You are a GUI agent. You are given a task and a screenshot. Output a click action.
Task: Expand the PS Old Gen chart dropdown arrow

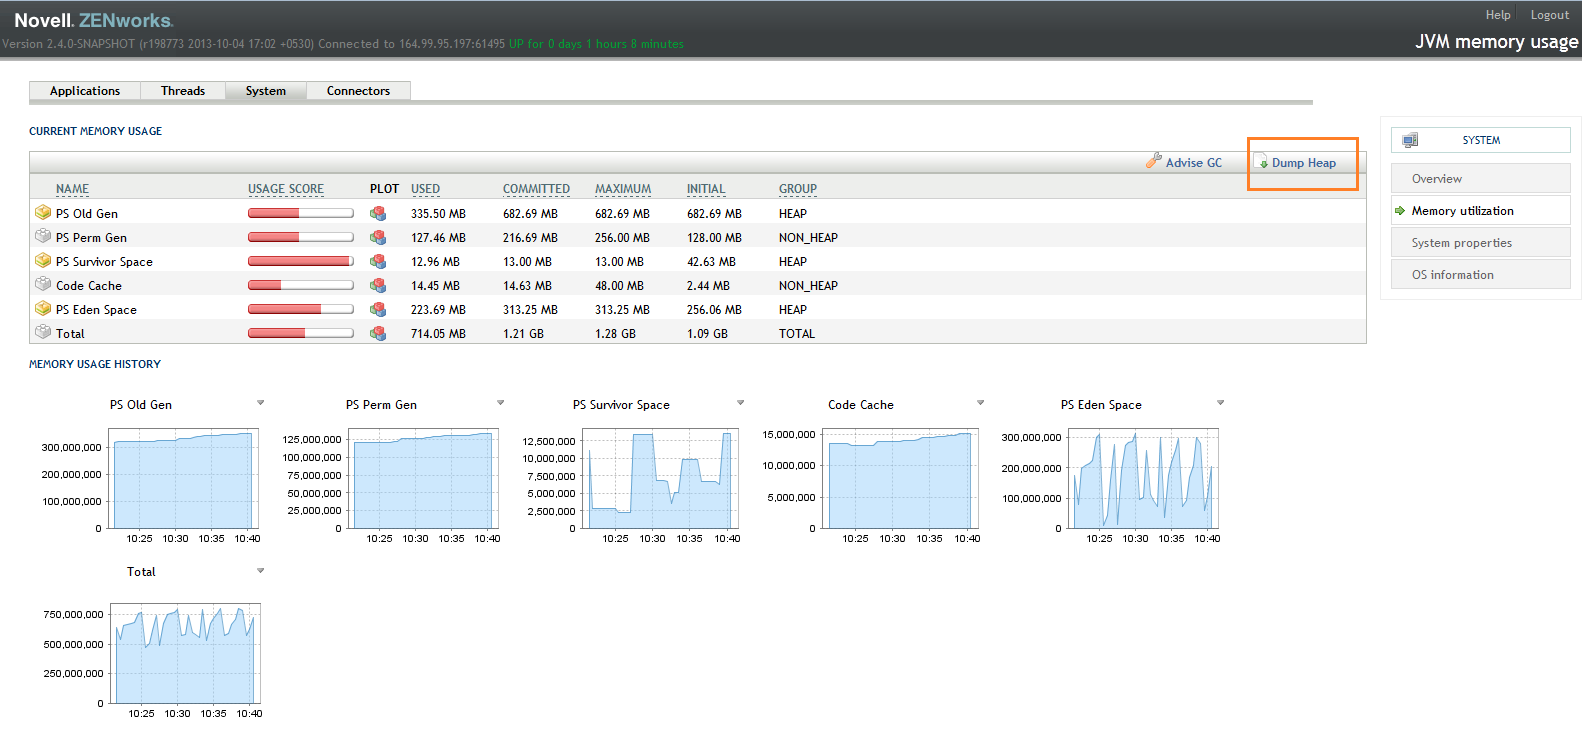261,403
